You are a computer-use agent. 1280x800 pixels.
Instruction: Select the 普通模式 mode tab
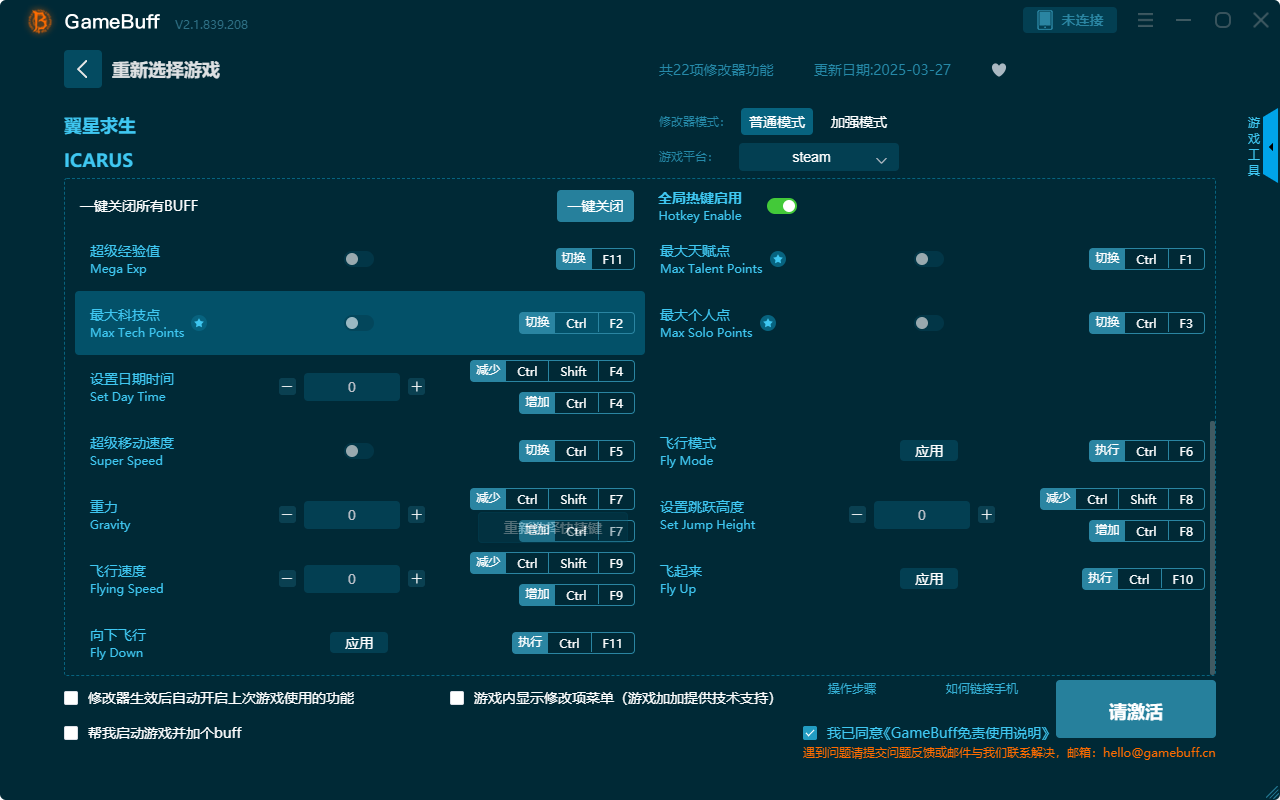pos(776,121)
